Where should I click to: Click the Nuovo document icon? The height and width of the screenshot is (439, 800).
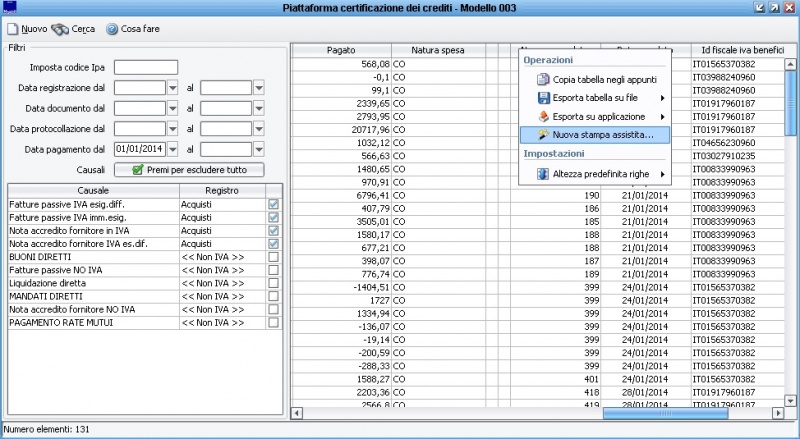[x=12, y=29]
